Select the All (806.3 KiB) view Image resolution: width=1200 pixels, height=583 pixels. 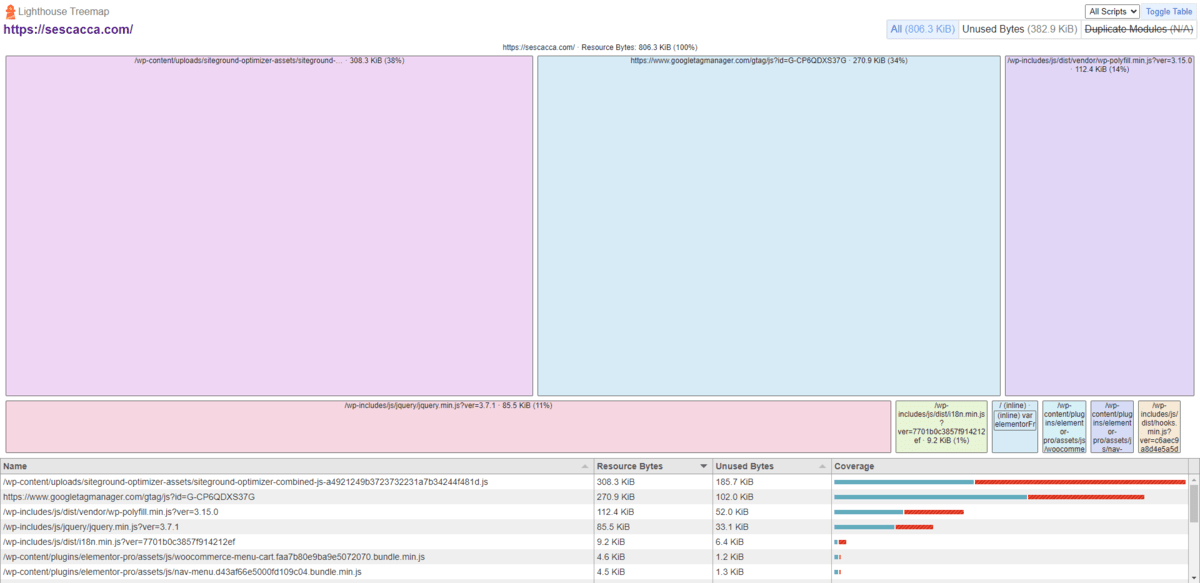pos(922,29)
